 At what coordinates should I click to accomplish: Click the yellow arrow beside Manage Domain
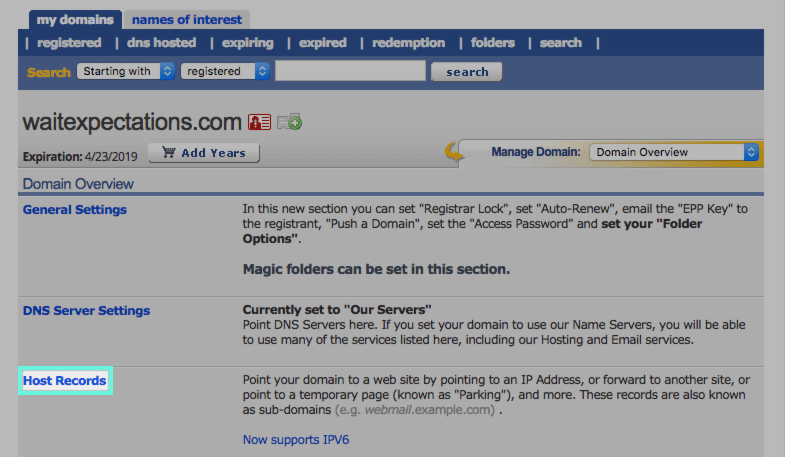point(455,153)
